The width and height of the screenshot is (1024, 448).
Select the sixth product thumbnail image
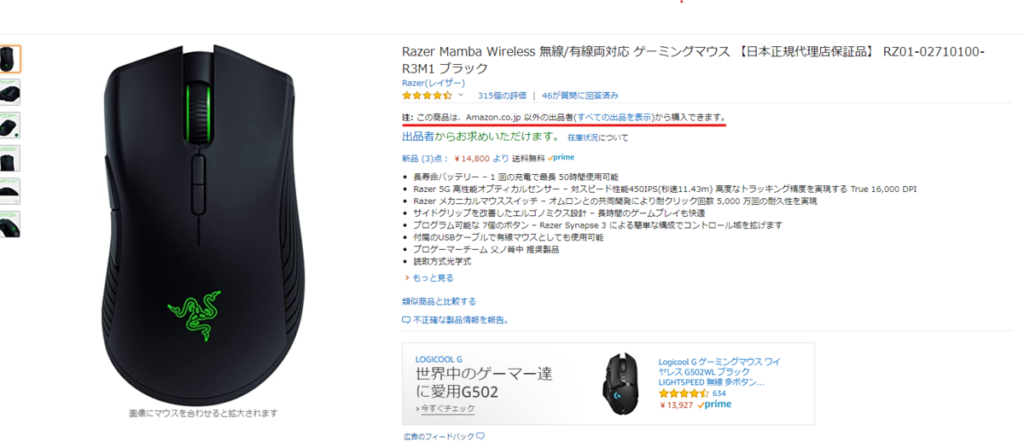(x=10, y=224)
